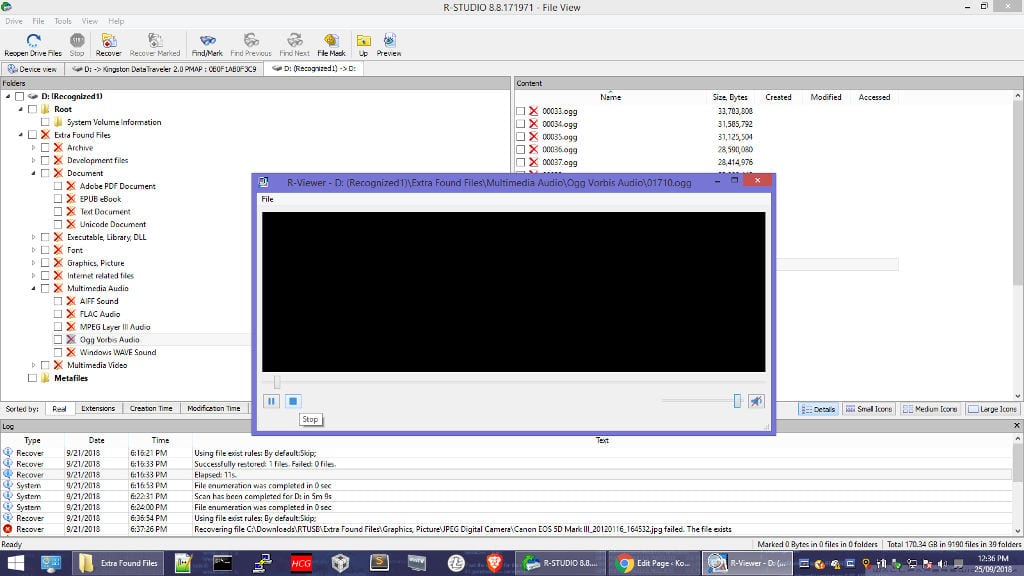Click the Up folder toolbar icon
This screenshot has height=576, width=1024.
click(363, 41)
